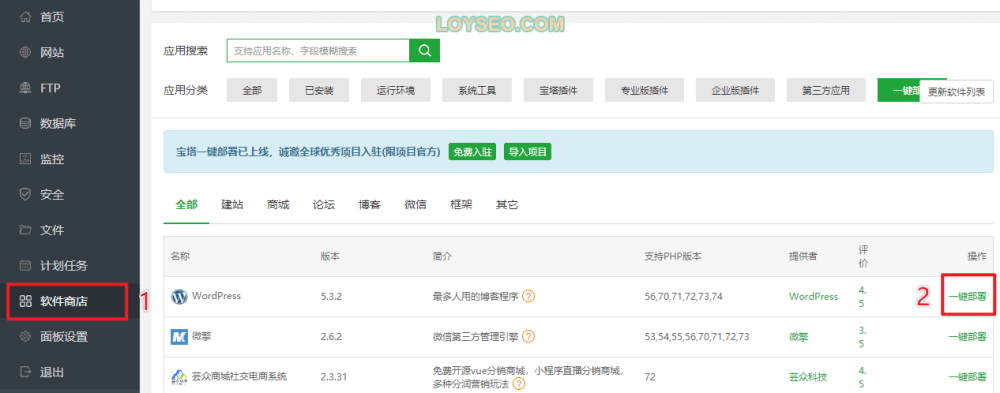Switch to the 博客 tab
Screen dimensions: 1000x393
(370, 205)
